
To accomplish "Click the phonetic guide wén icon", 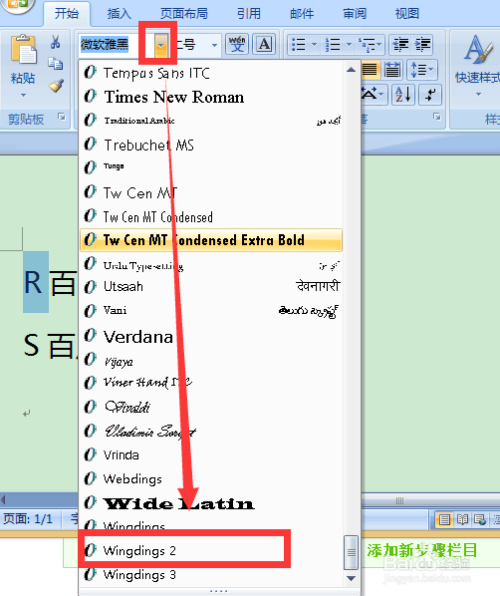I will pos(237,44).
